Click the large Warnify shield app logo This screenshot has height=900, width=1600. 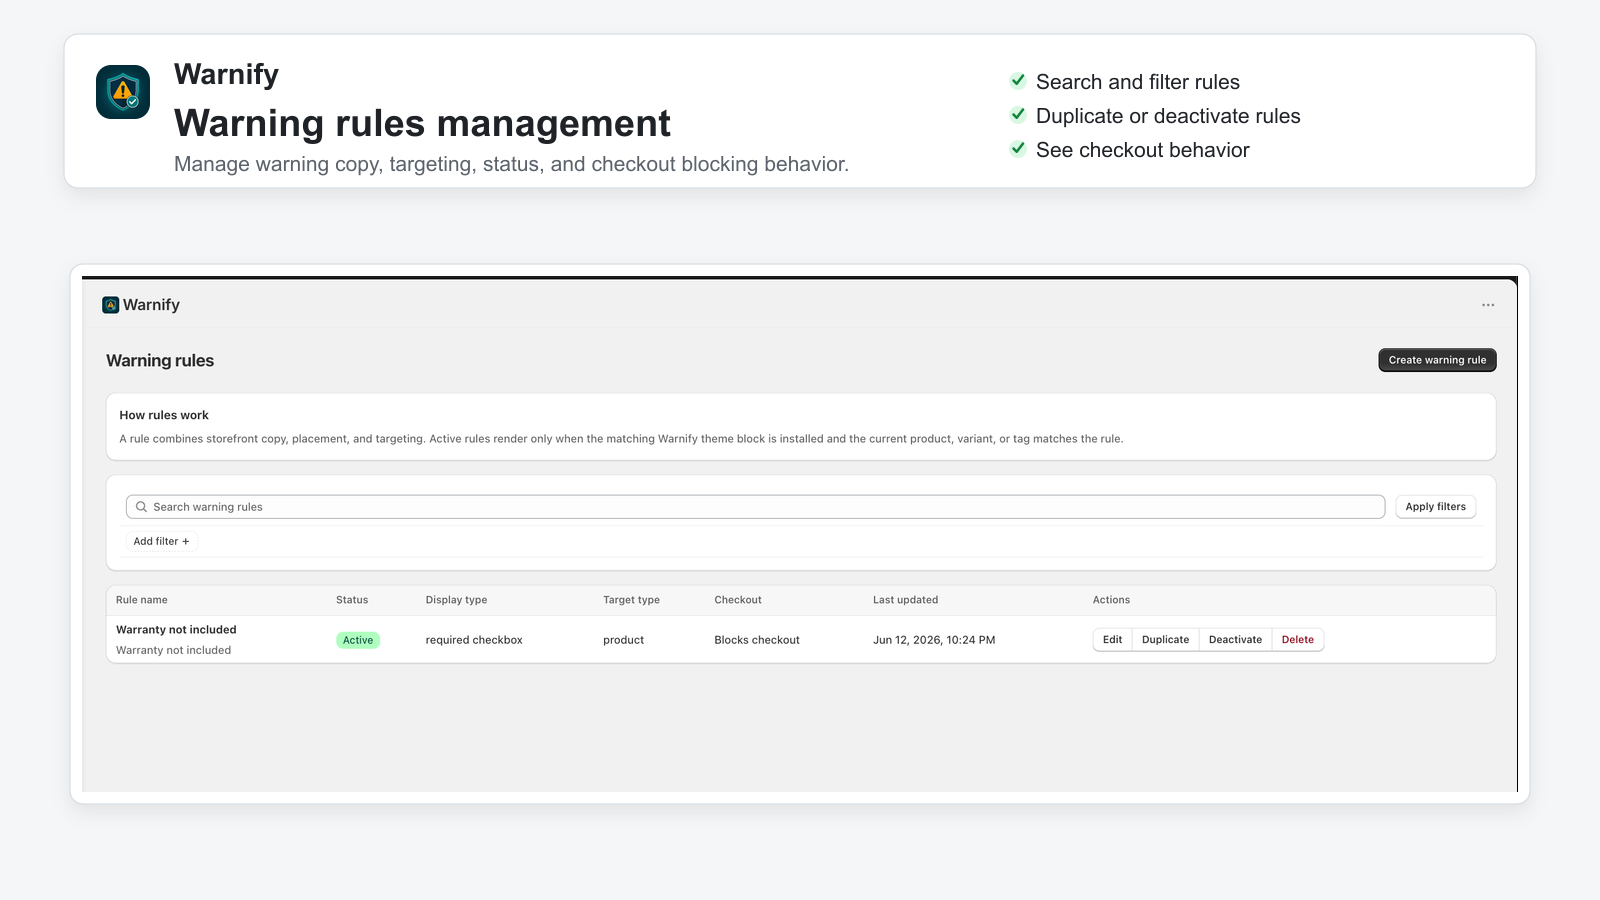(x=123, y=92)
